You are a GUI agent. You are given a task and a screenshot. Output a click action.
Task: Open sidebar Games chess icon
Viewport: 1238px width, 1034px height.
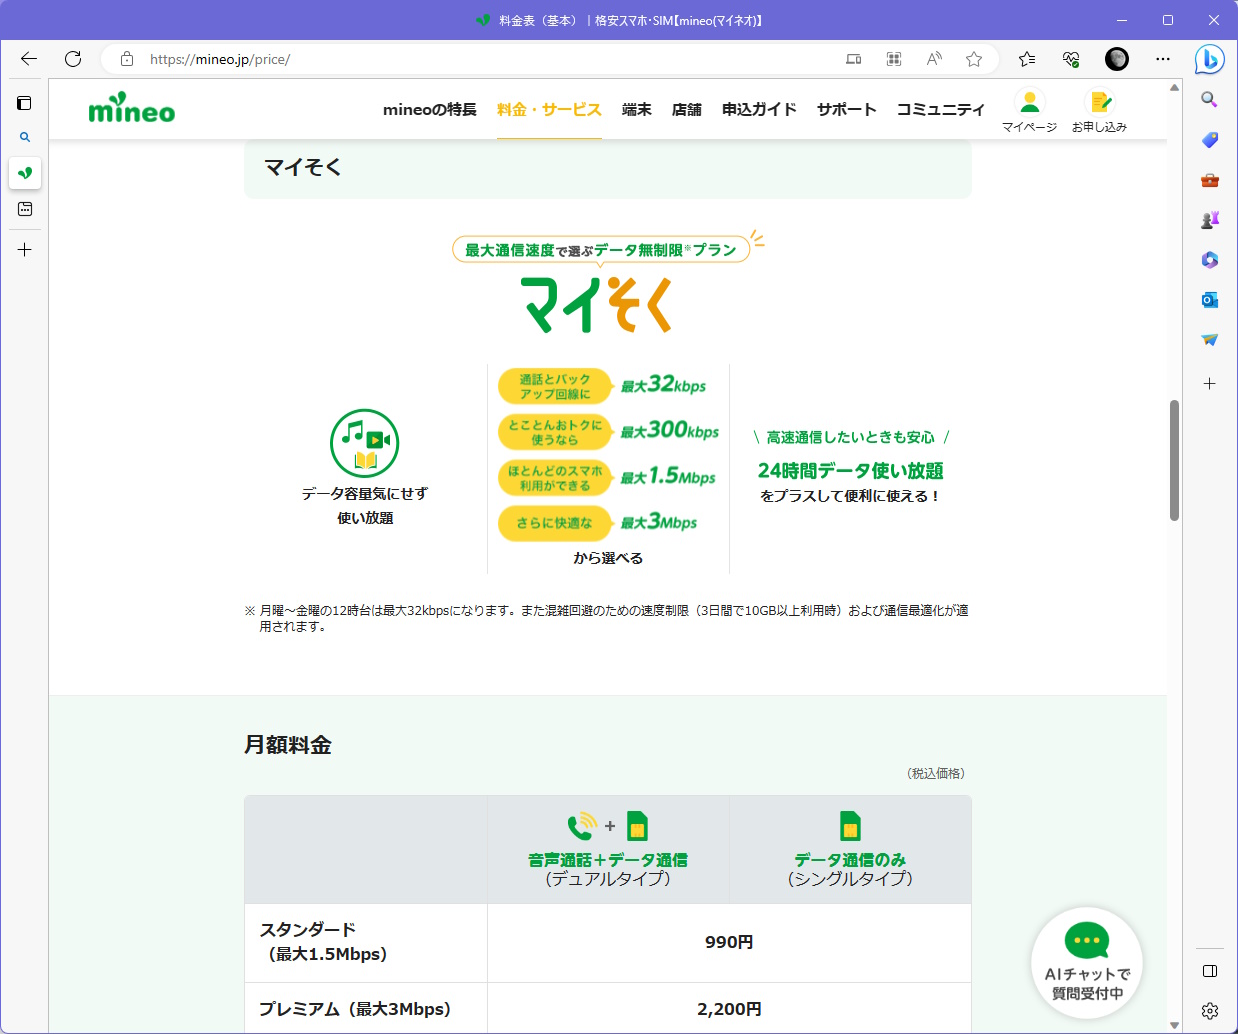click(1210, 220)
